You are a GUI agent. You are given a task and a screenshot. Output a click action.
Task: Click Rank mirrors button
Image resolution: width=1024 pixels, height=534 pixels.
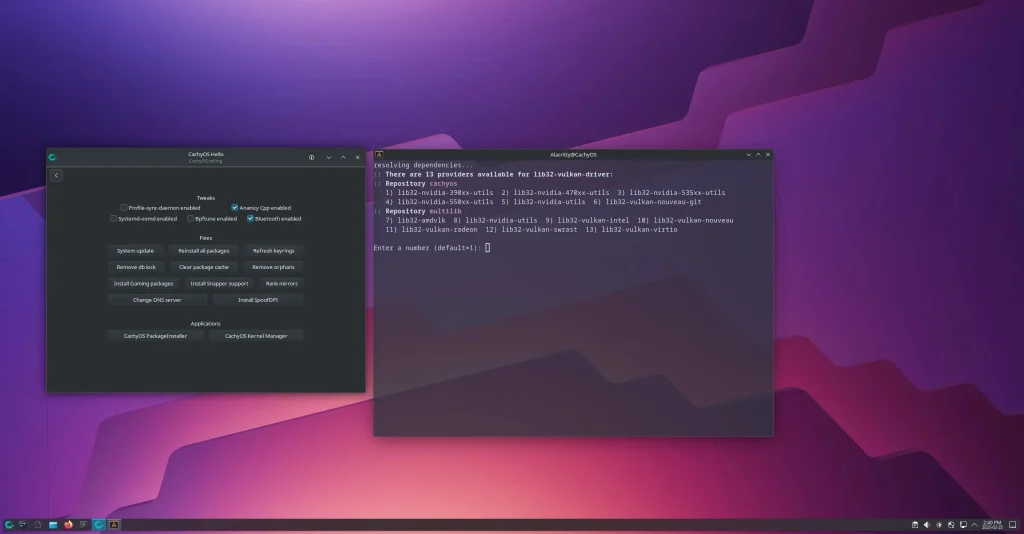tap(281, 283)
